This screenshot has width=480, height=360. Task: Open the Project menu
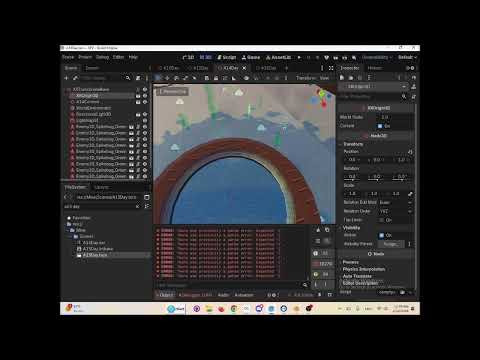tap(85, 57)
